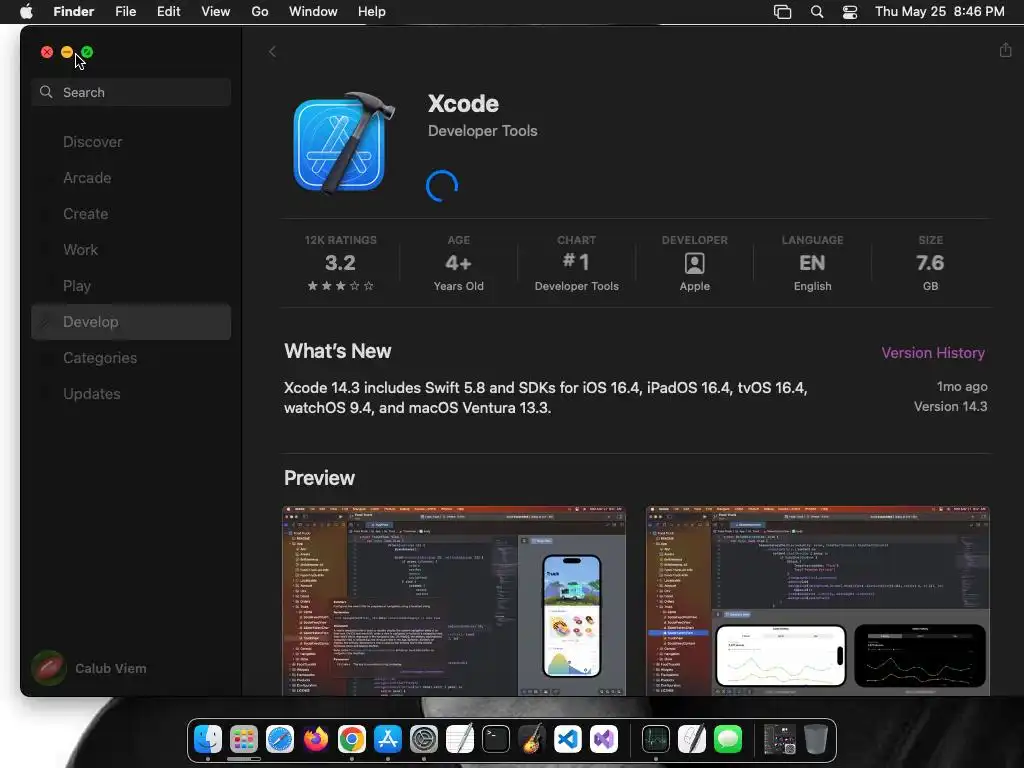
Task: Open Script Editor from the dock
Action: coord(692,739)
